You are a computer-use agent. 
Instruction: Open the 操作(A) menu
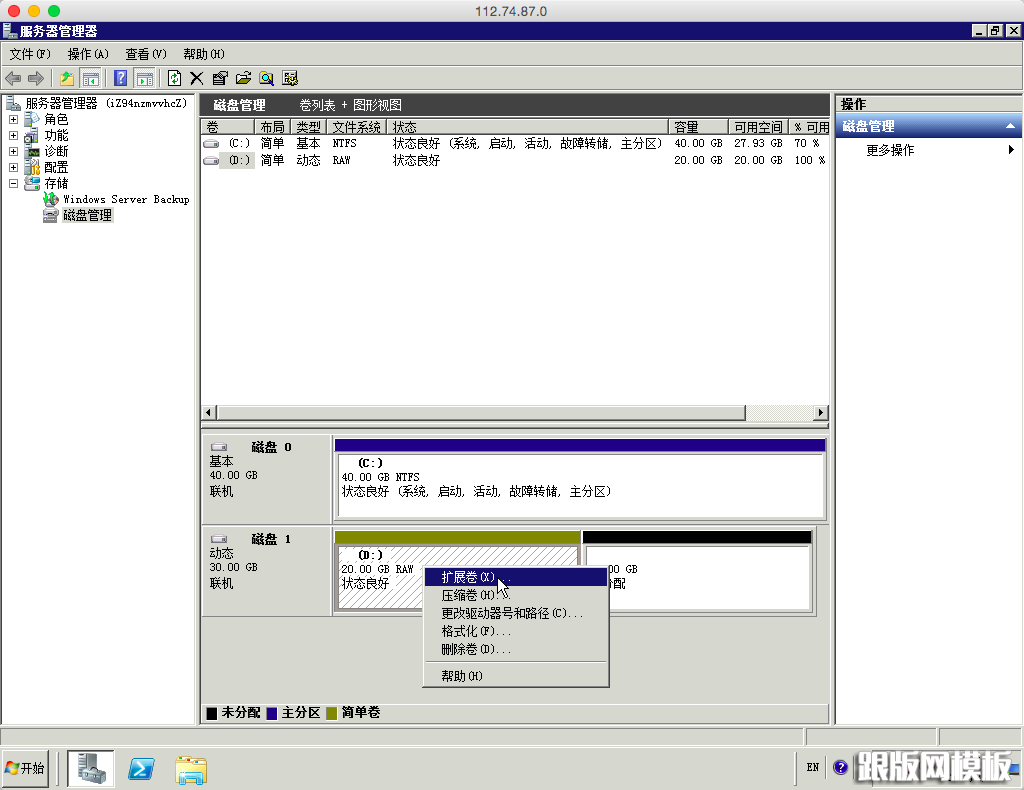88,54
